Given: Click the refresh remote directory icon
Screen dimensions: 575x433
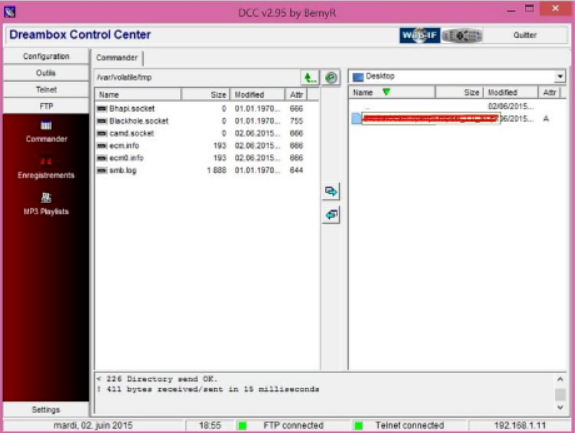Looking at the screenshot, I should (331, 77).
